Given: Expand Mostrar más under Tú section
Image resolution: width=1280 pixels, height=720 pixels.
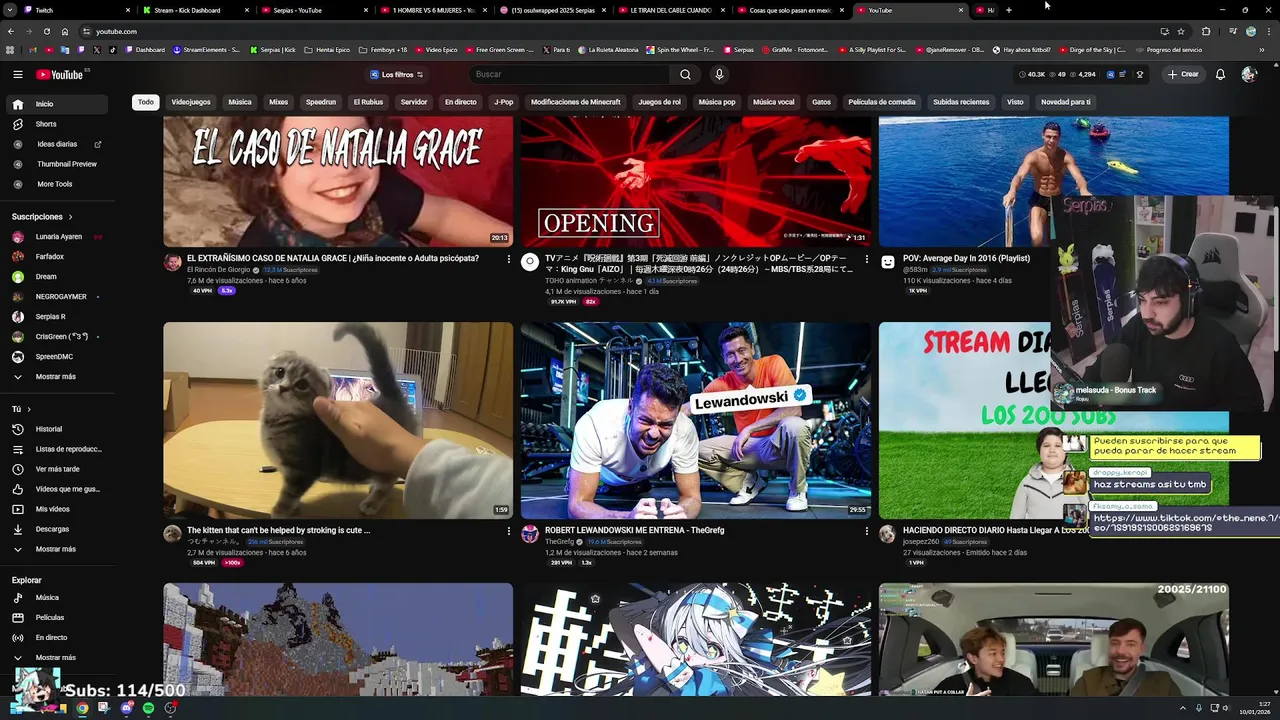Looking at the screenshot, I should [x=56, y=549].
